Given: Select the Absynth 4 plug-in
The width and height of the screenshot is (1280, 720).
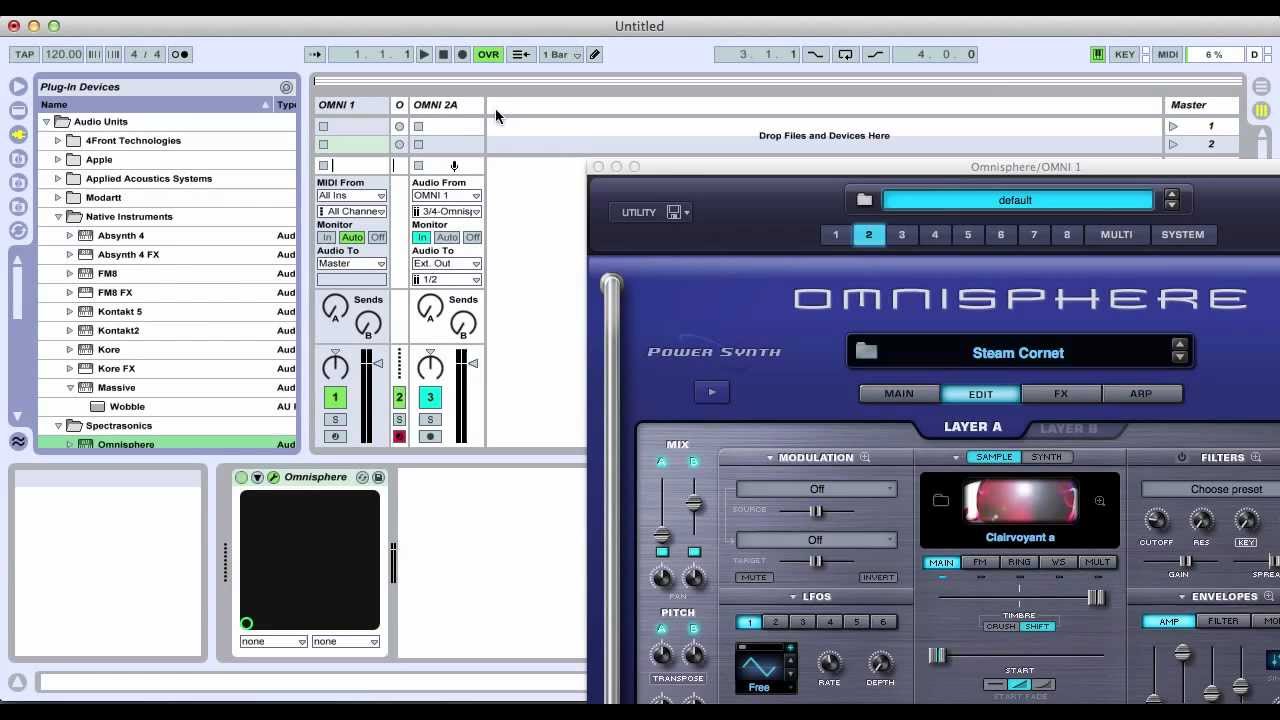Looking at the screenshot, I should pos(121,236).
